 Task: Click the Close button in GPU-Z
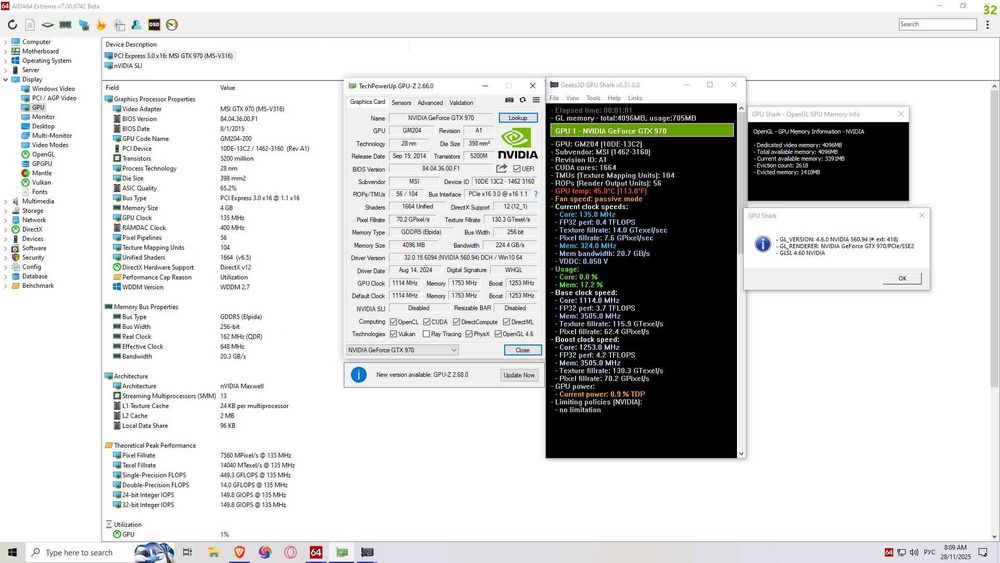522,350
